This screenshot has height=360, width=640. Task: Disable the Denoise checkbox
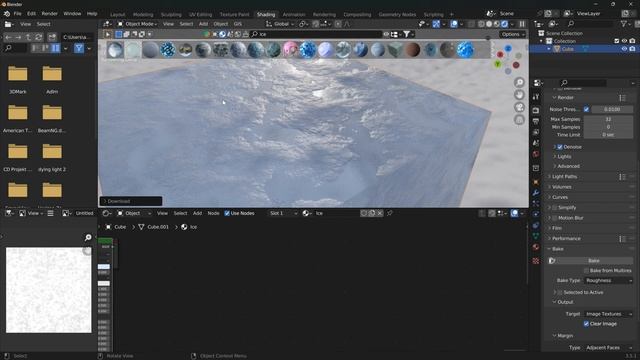pyautogui.click(x=560, y=147)
